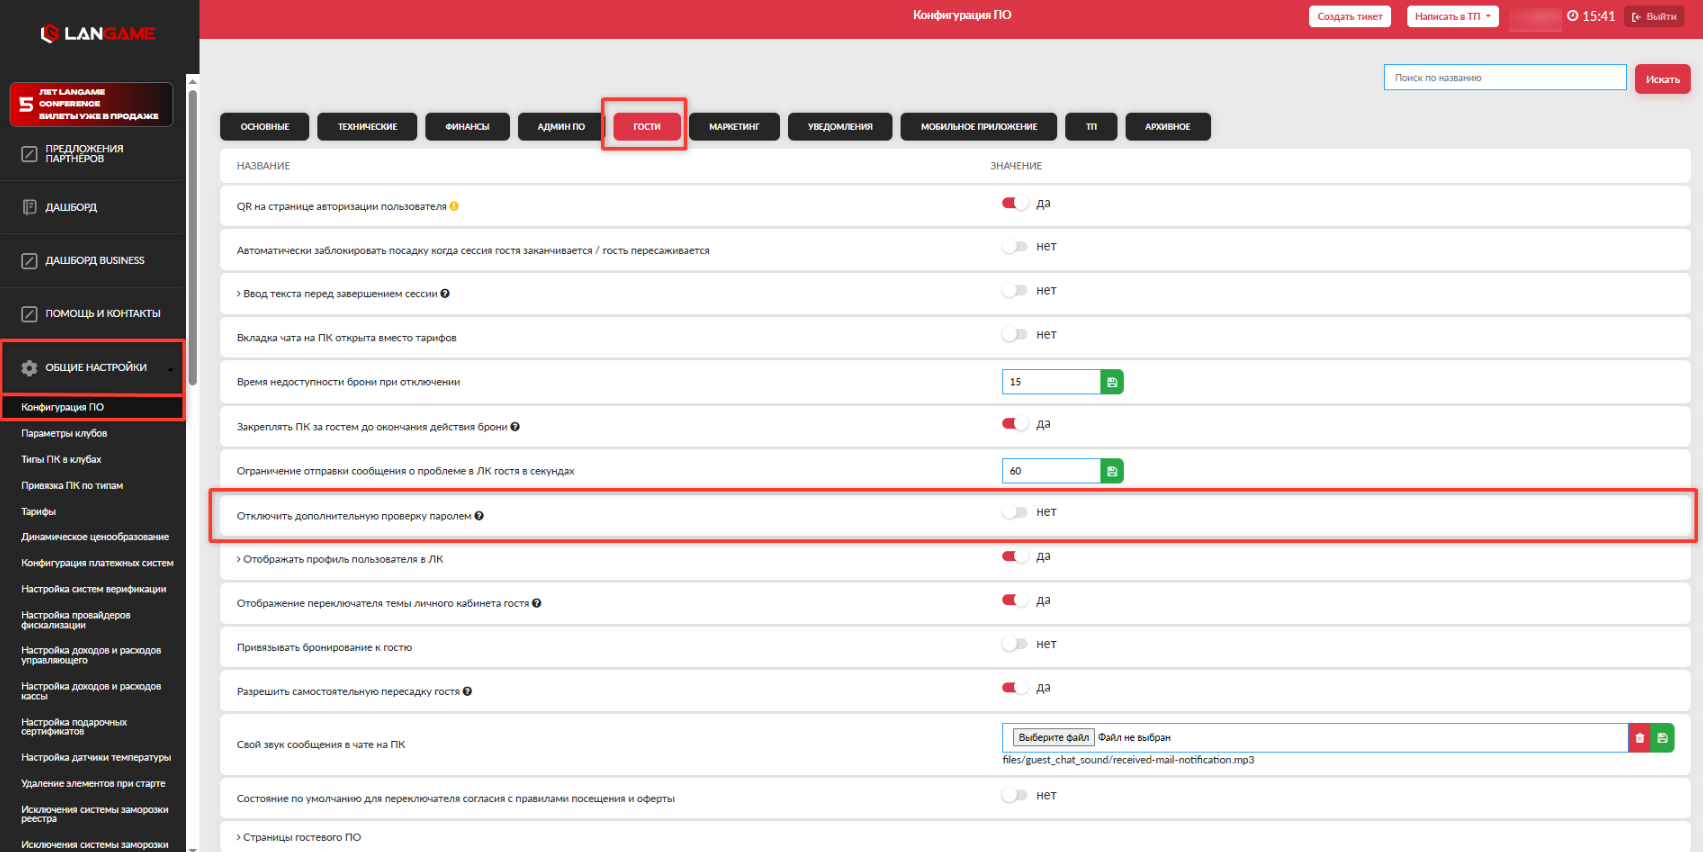Click the Искать search button
Viewport: 1703px width, 852px height.
[1663, 79]
